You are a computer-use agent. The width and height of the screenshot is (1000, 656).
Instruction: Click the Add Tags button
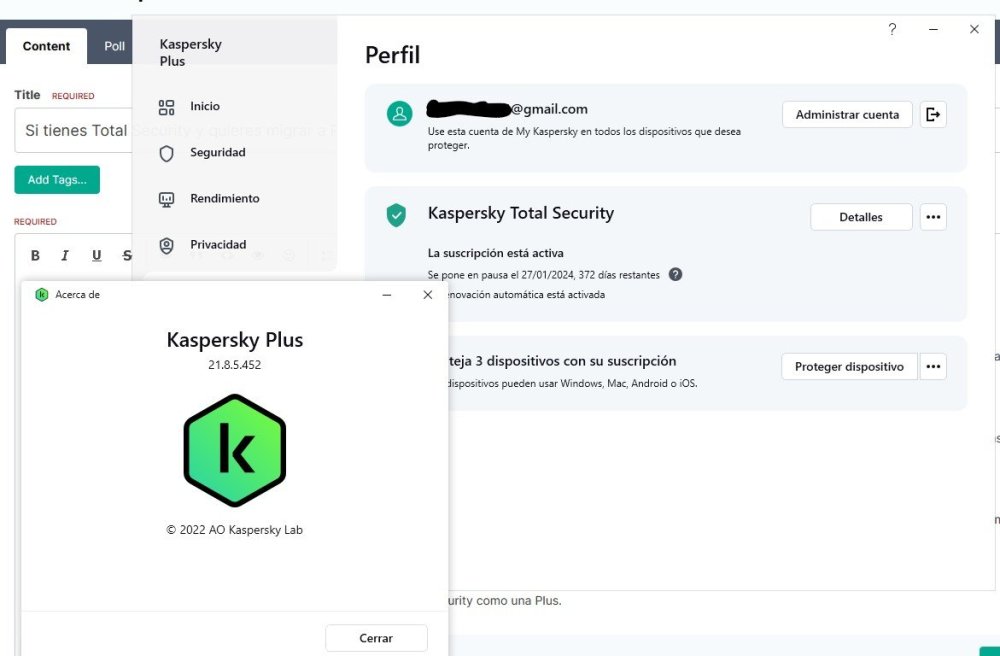(x=57, y=180)
